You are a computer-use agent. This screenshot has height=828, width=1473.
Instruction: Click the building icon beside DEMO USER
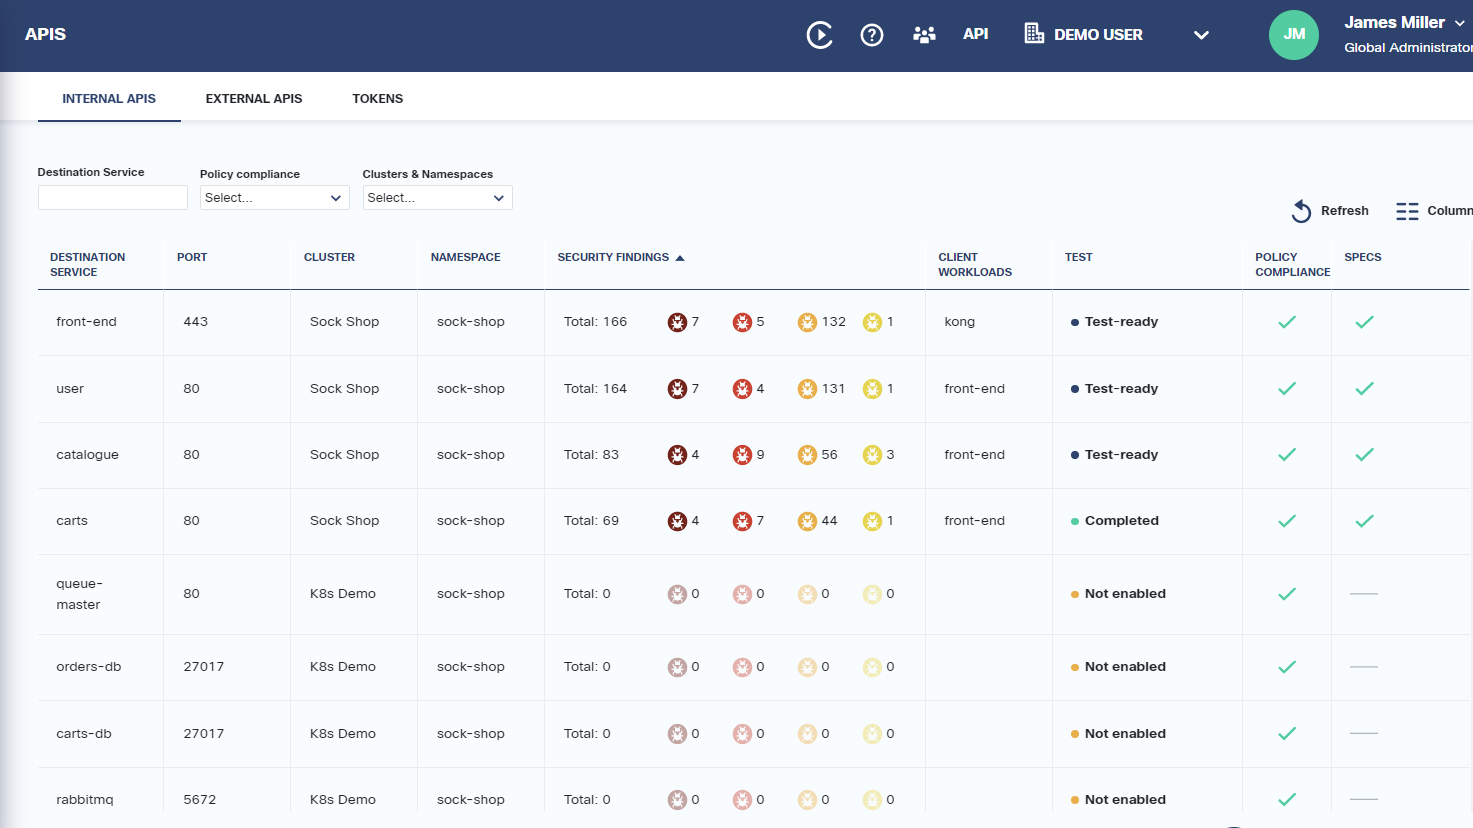pyautogui.click(x=1034, y=34)
